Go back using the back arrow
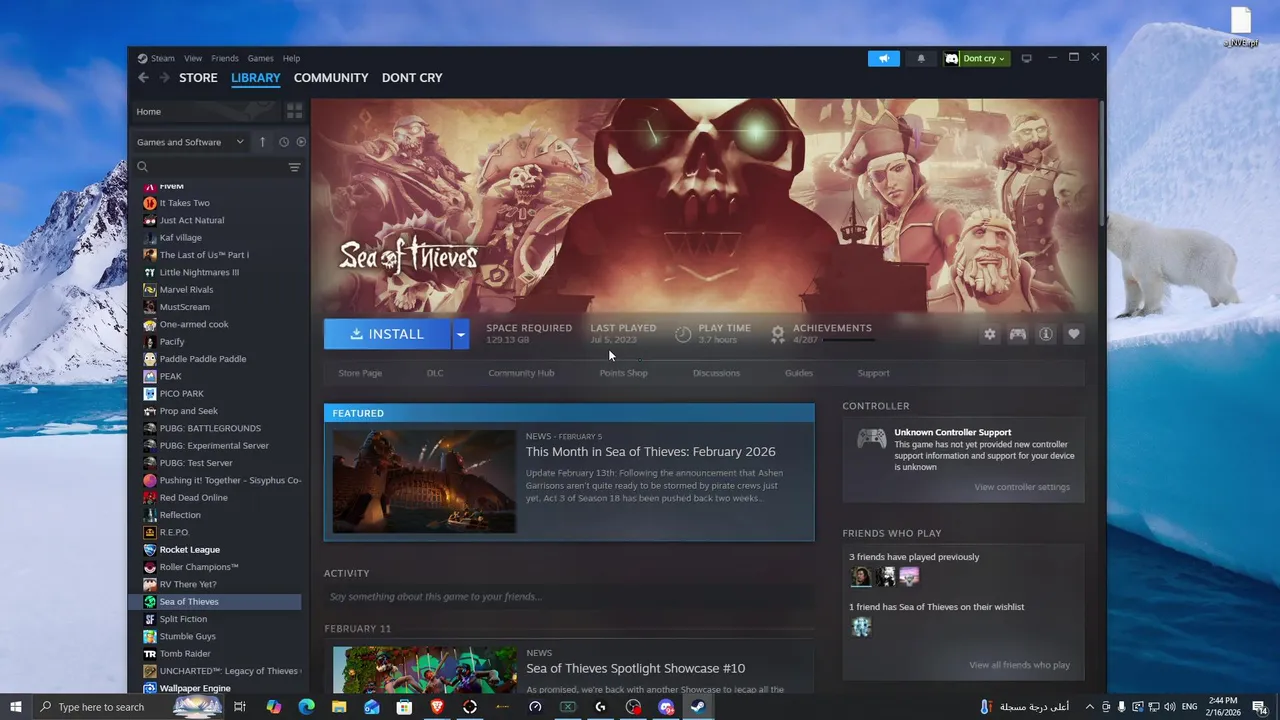Screen dimensions: 1280x720 click(x=143, y=78)
